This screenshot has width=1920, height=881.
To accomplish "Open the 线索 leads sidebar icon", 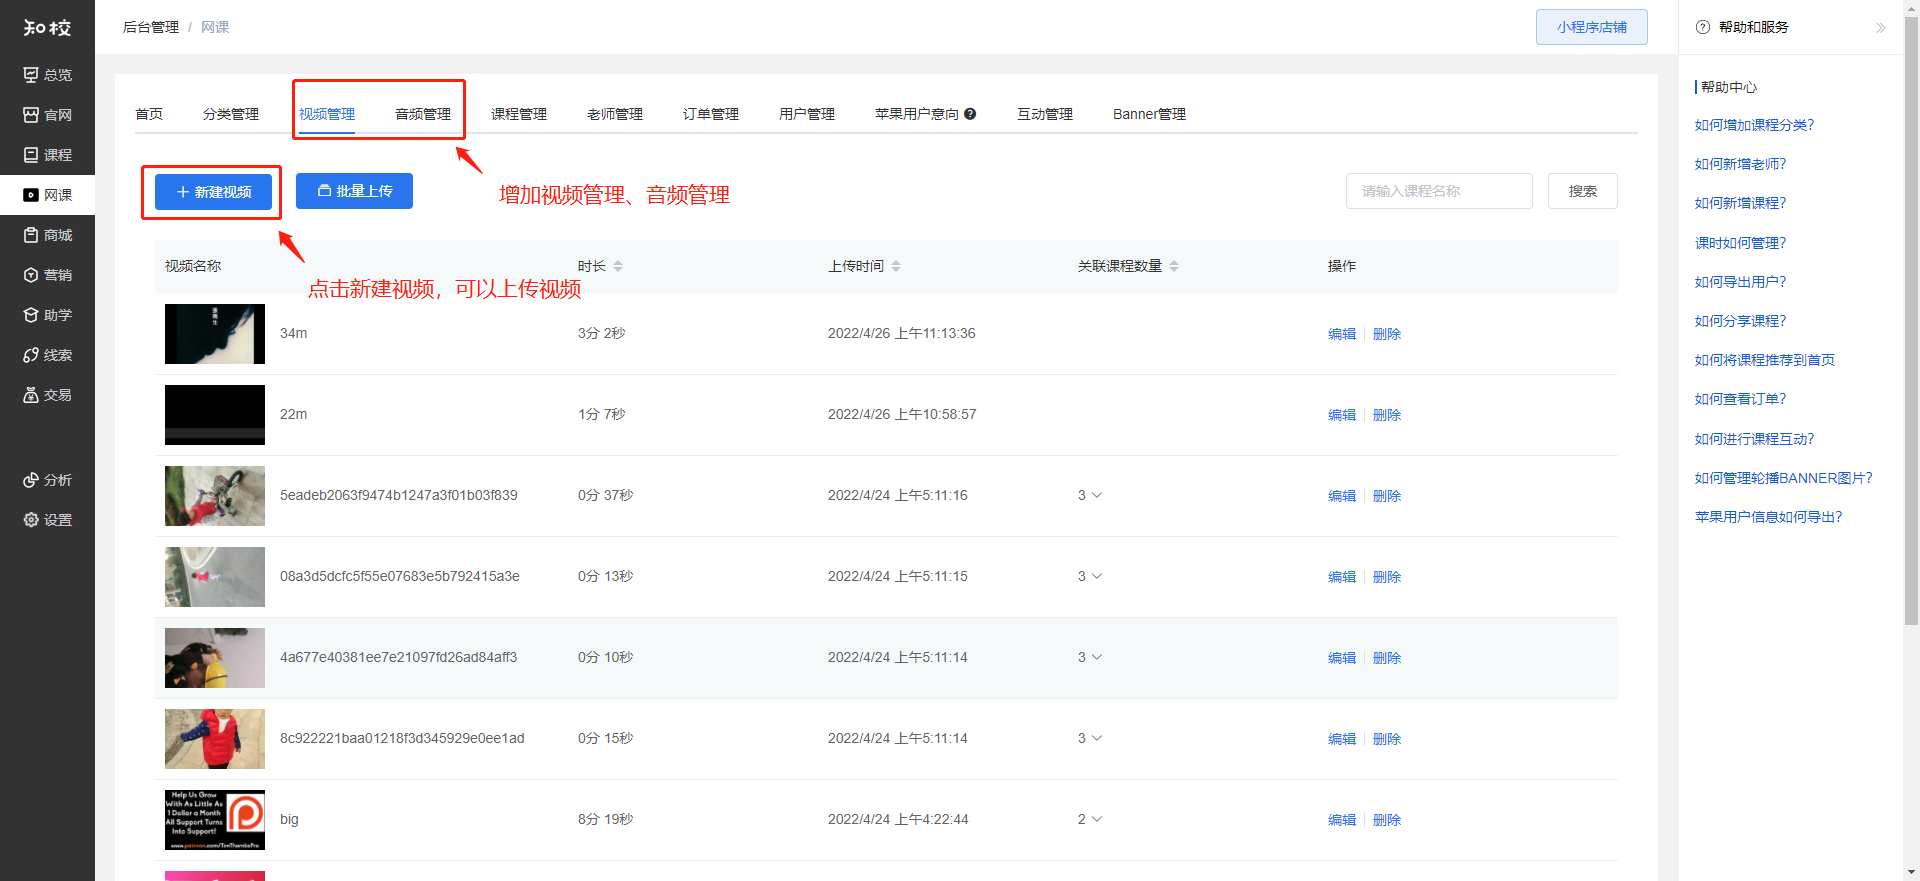I will (x=31, y=355).
